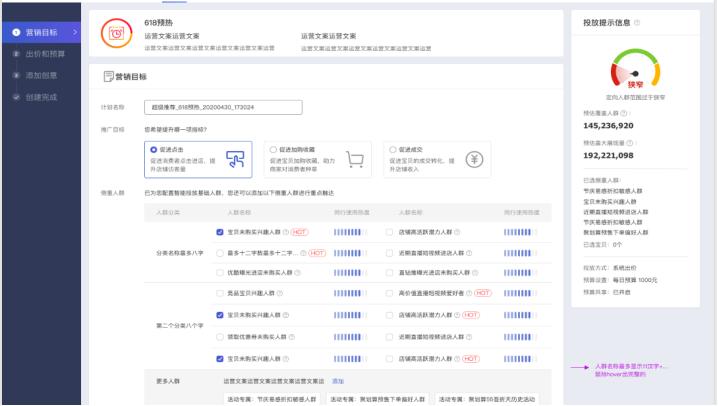
Task: Click the 活动专属：节庆易感折扣敏感人群 tag
Action: (x=272, y=399)
